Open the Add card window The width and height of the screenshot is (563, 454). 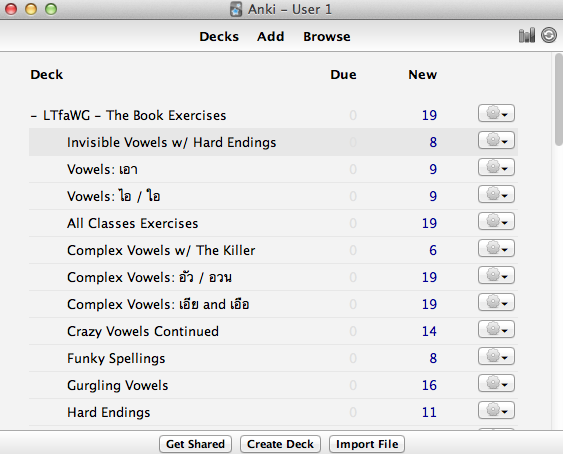[270, 36]
